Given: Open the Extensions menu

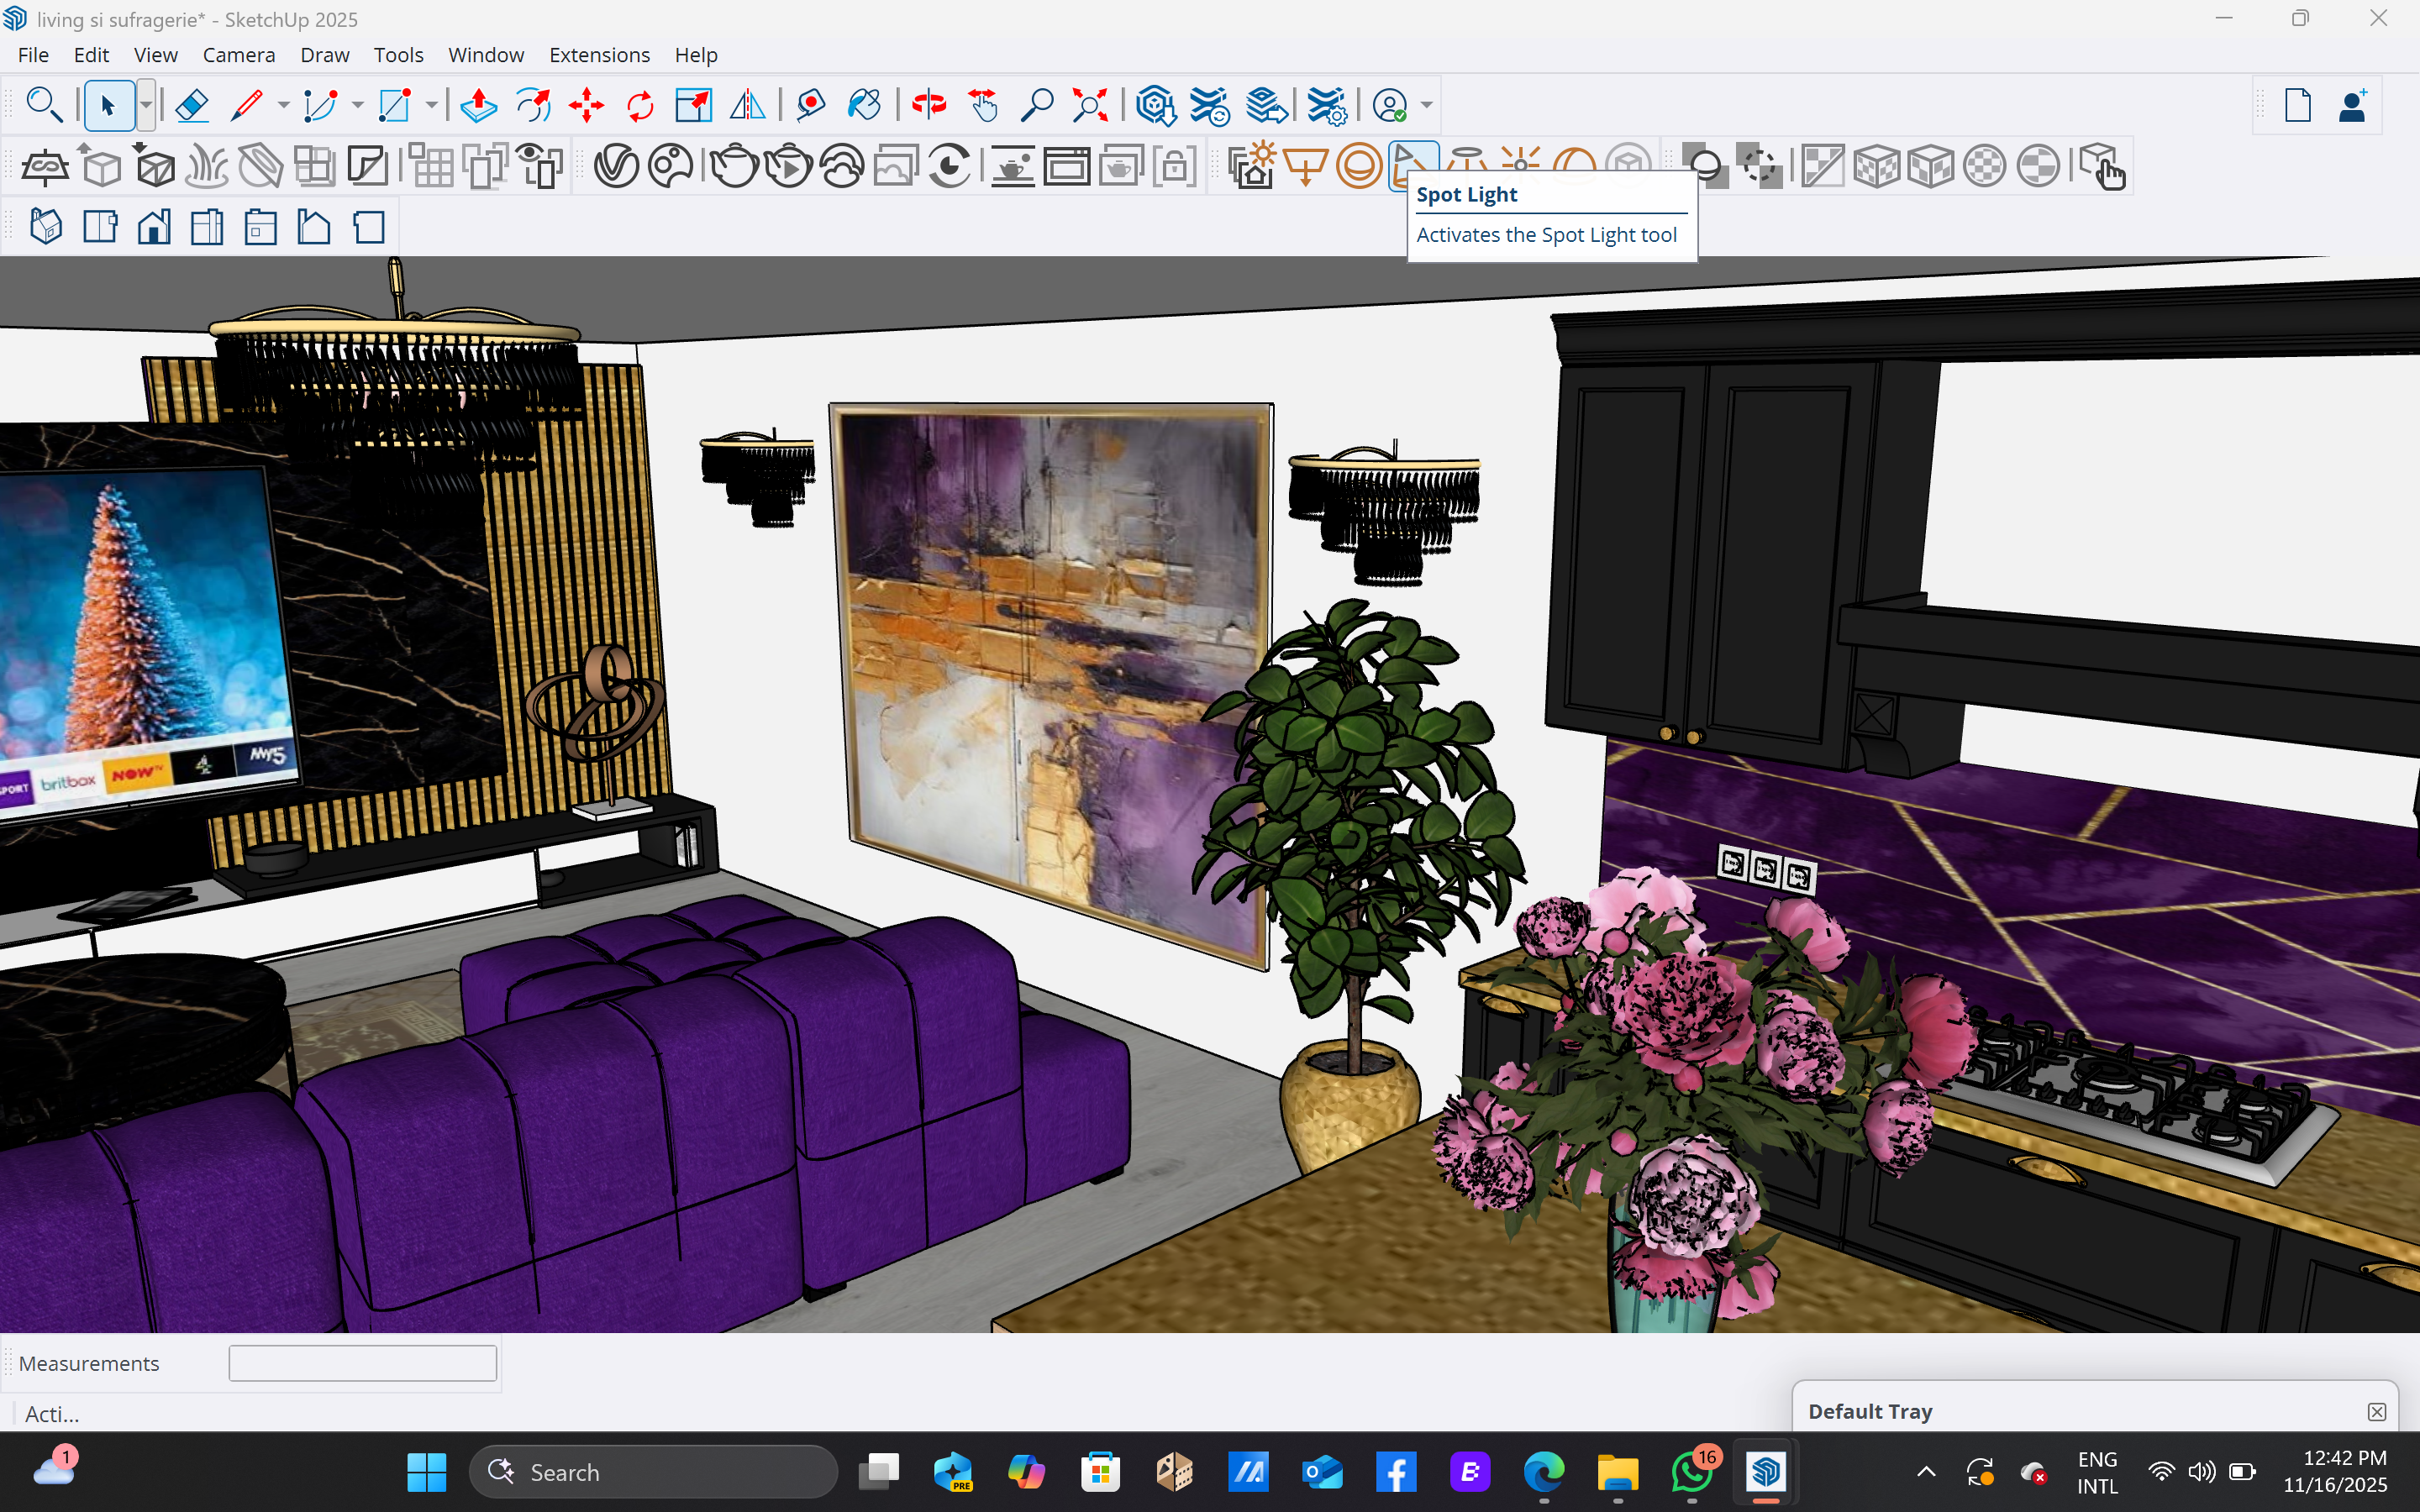Looking at the screenshot, I should pos(599,55).
